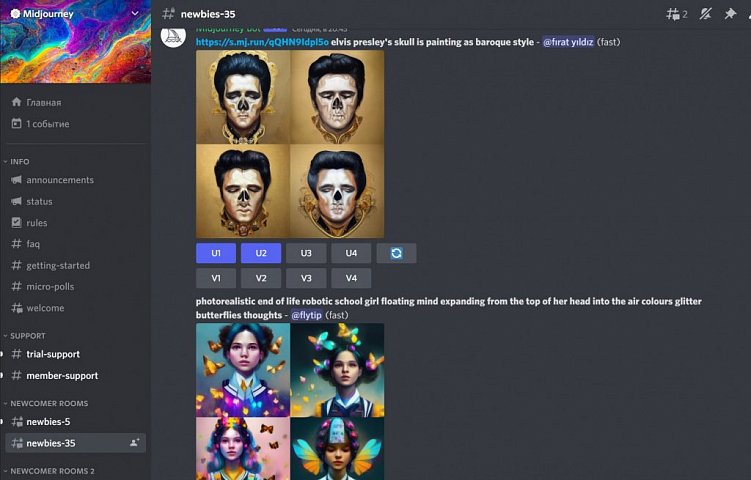Viewport: 751px width, 480px height.
Task: Click the newbies-35 title in header
Action: [x=208, y=14]
